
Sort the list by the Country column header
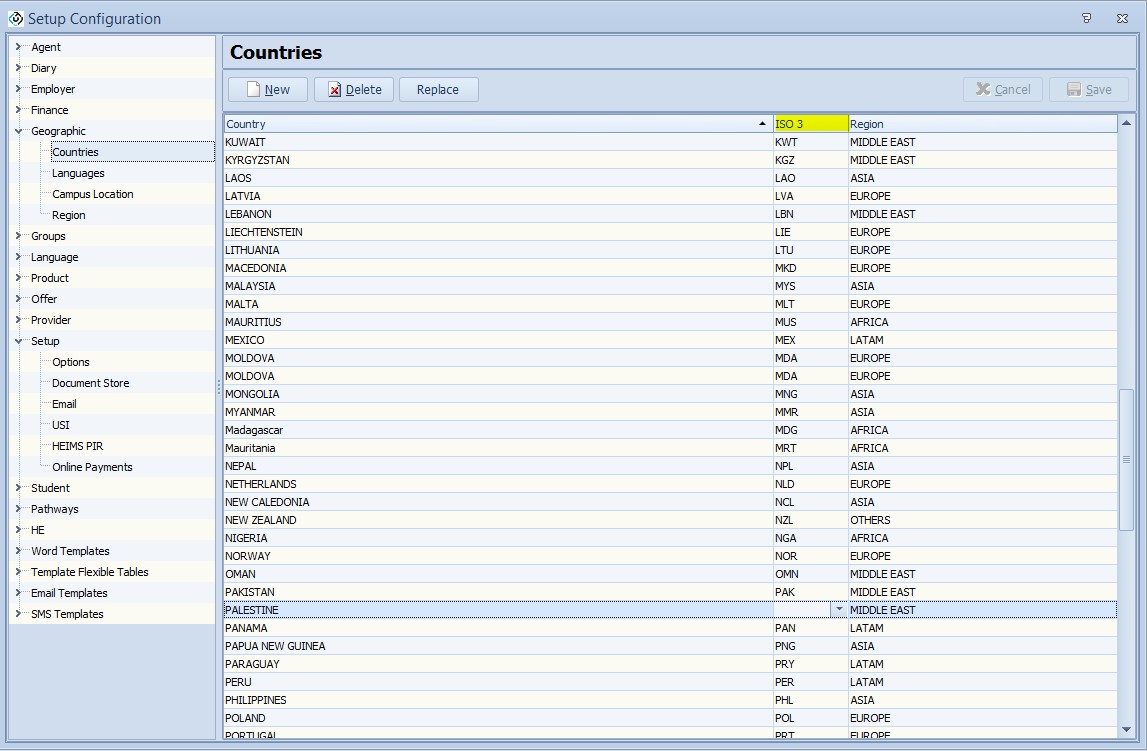495,123
